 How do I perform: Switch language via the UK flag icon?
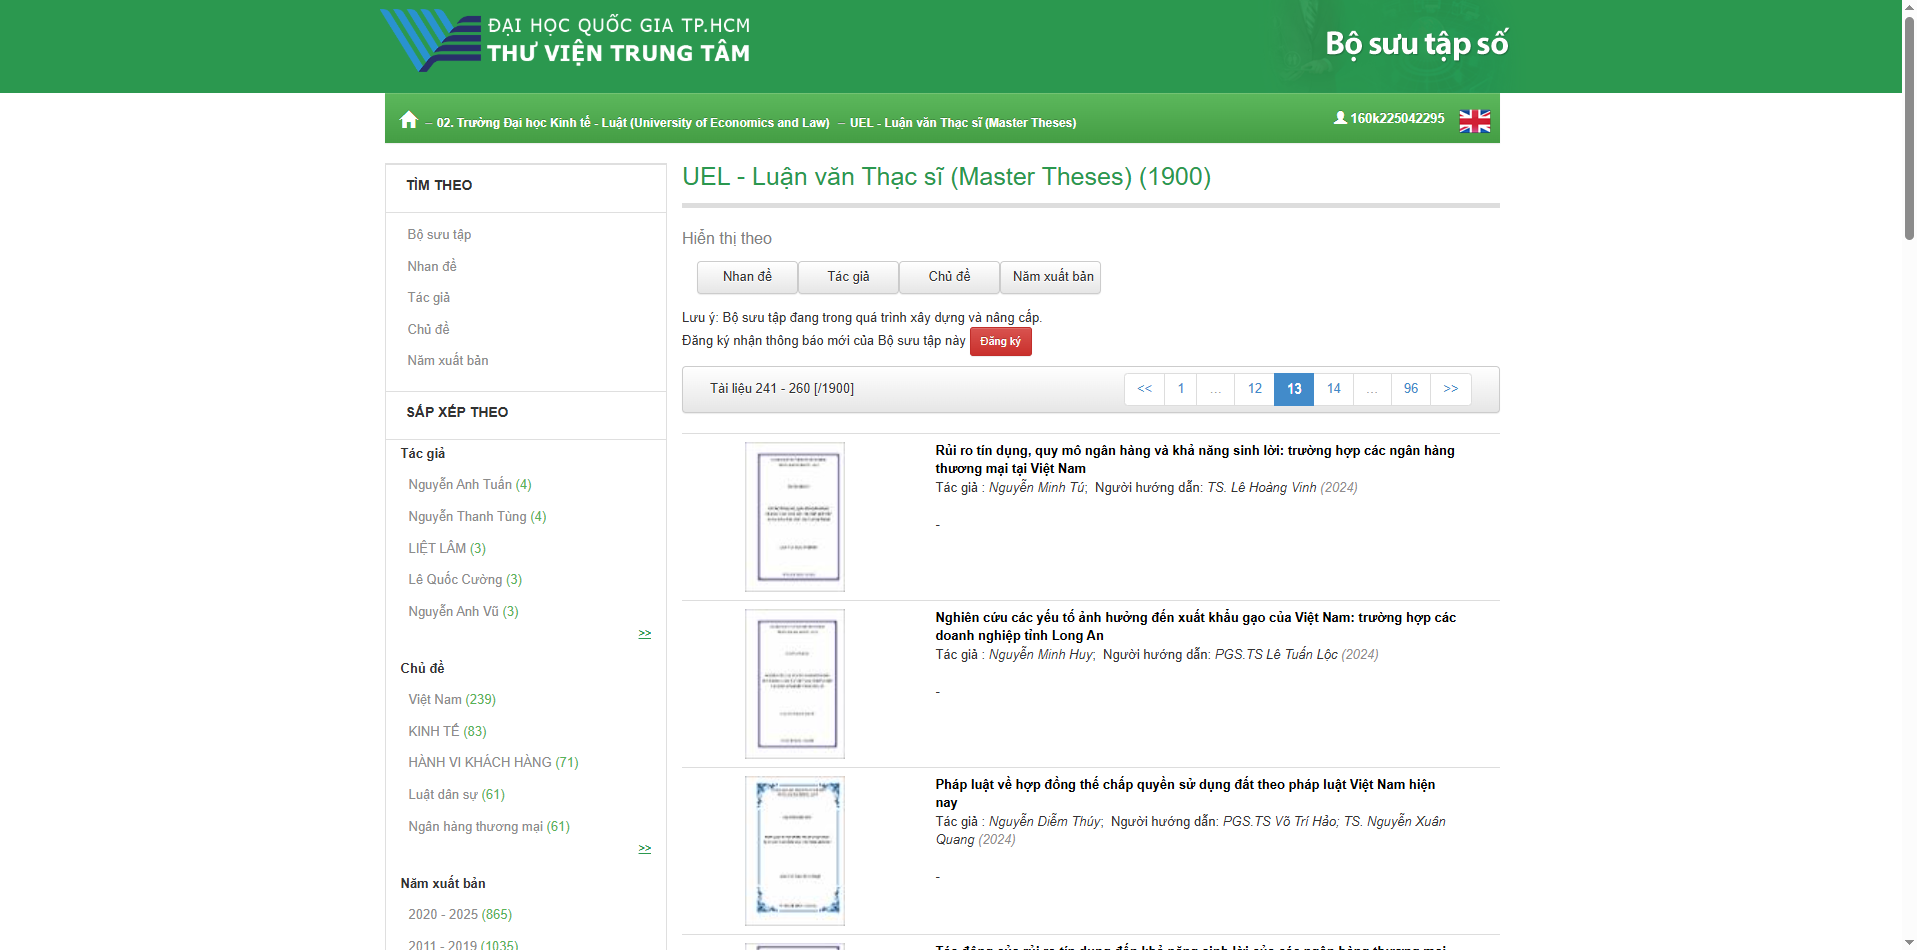click(x=1474, y=121)
